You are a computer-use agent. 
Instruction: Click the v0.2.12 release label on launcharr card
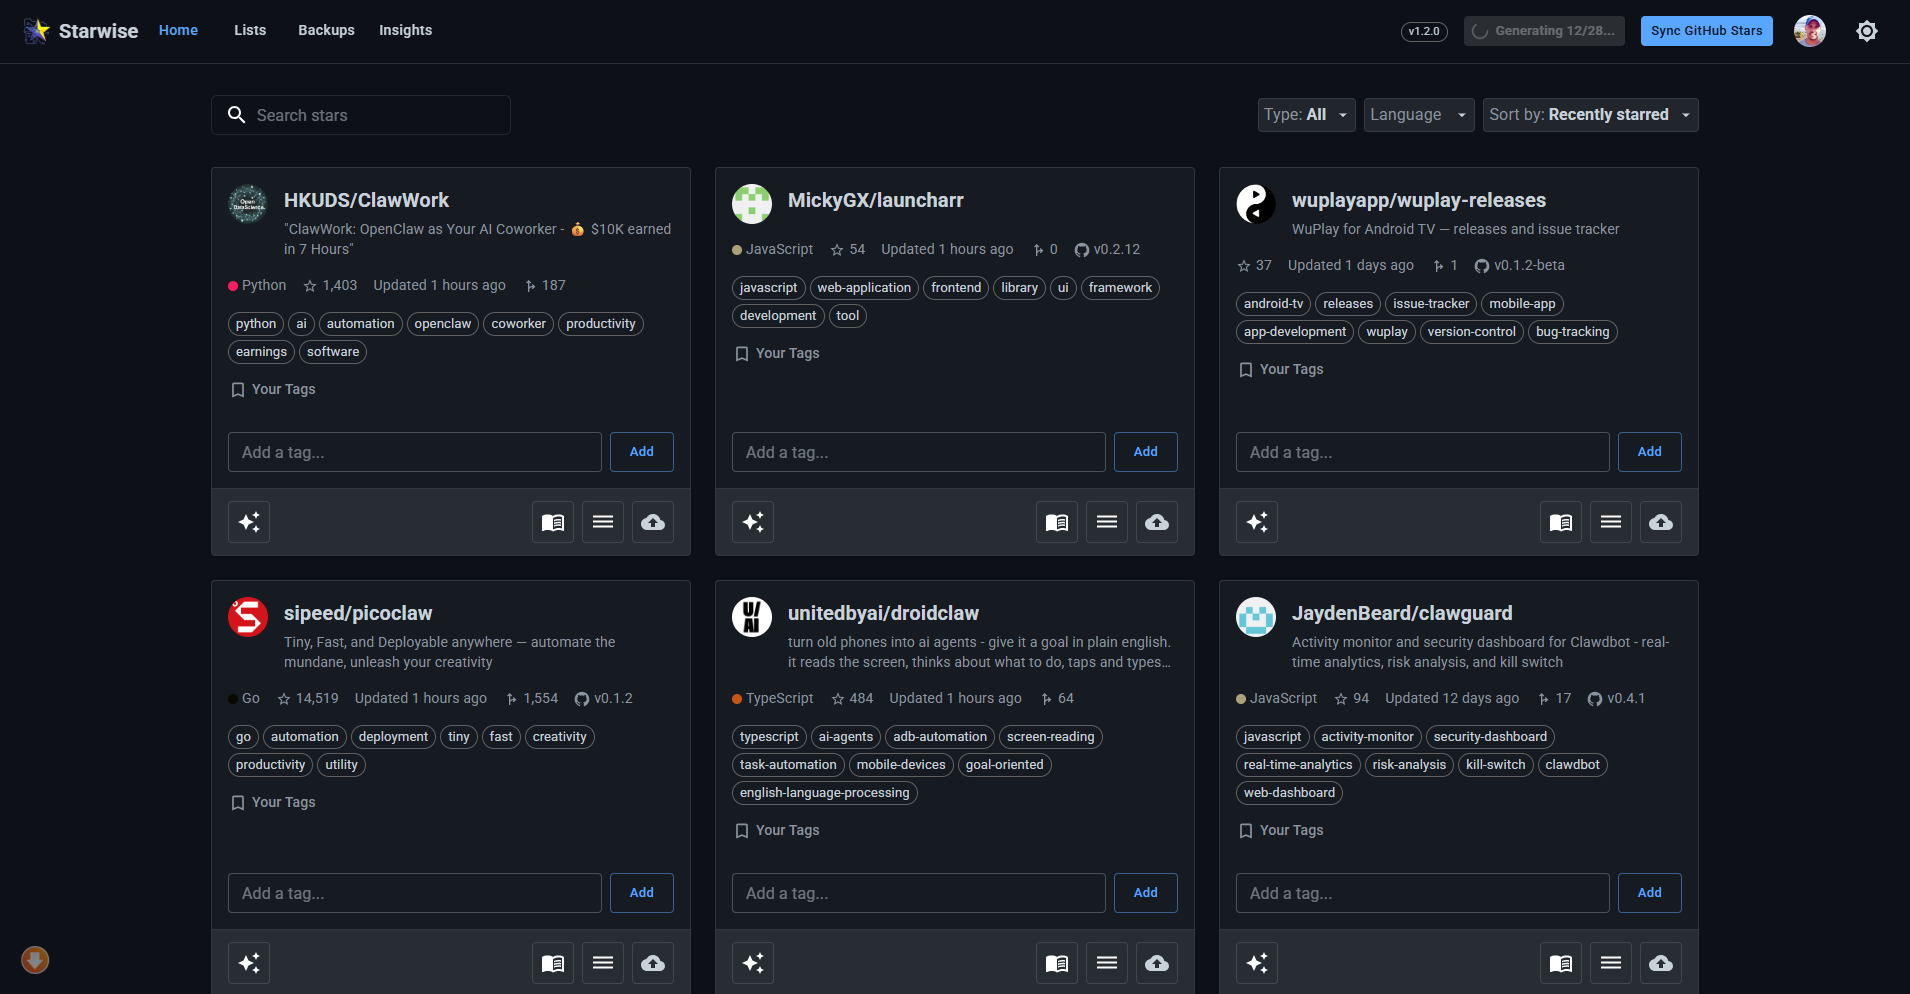click(1108, 249)
